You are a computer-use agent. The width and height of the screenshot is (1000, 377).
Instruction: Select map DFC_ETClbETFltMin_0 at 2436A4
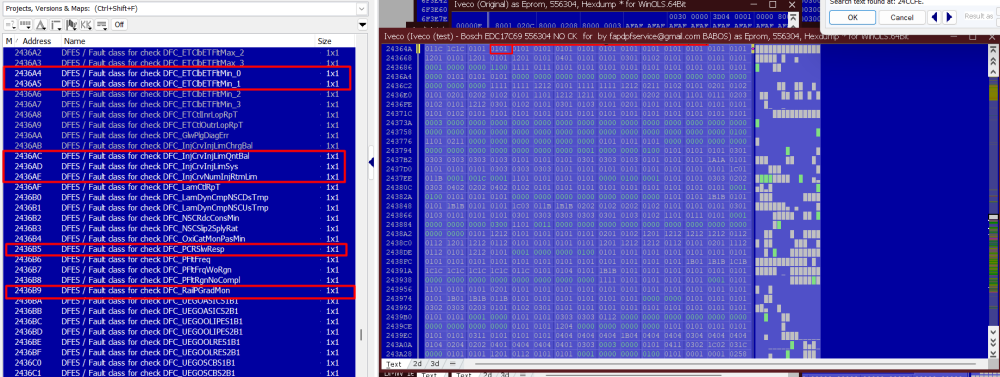(x=178, y=73)
